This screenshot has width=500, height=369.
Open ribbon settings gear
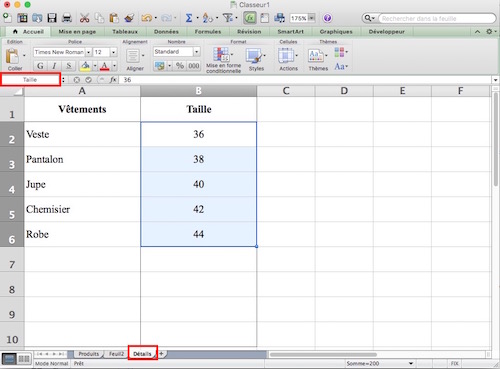489,31
